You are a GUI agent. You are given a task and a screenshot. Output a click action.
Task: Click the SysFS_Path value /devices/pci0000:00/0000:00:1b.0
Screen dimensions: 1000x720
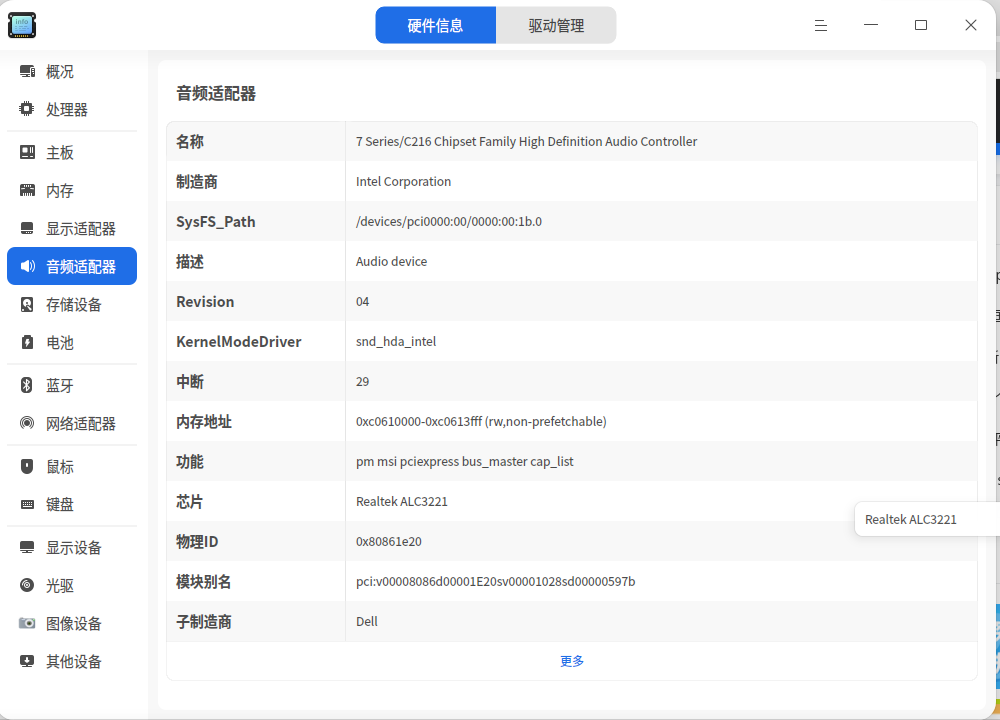449,222
